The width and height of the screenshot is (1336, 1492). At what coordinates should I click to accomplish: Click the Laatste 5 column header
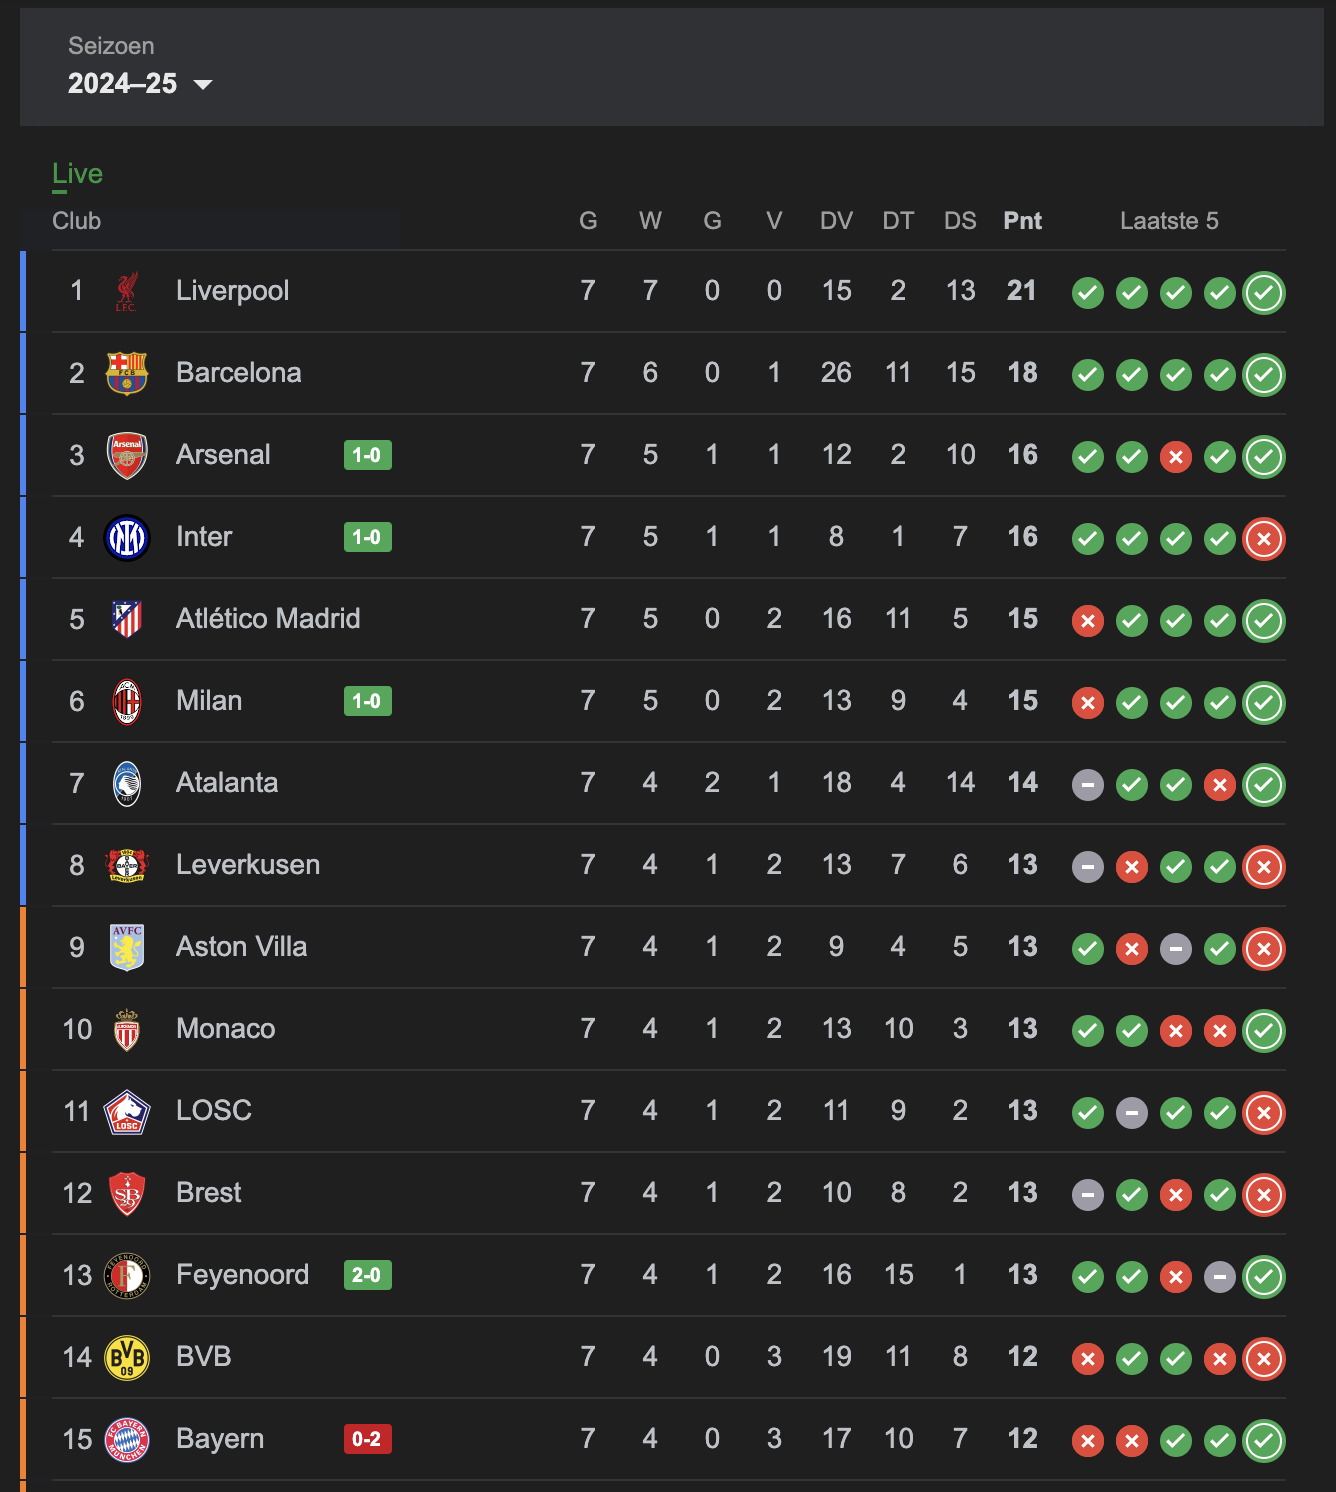(1169, 221)
